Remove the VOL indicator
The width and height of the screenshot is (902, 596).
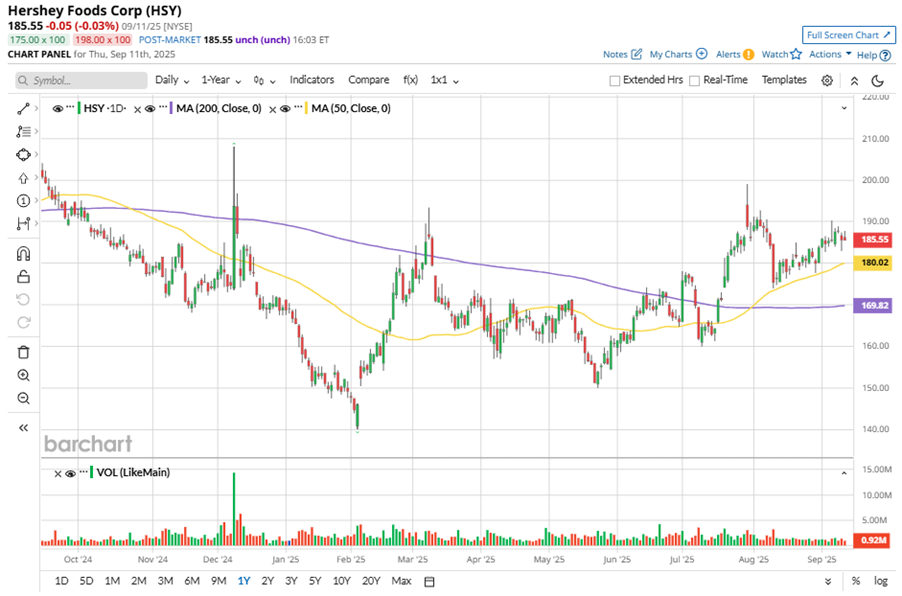(58, 474)
